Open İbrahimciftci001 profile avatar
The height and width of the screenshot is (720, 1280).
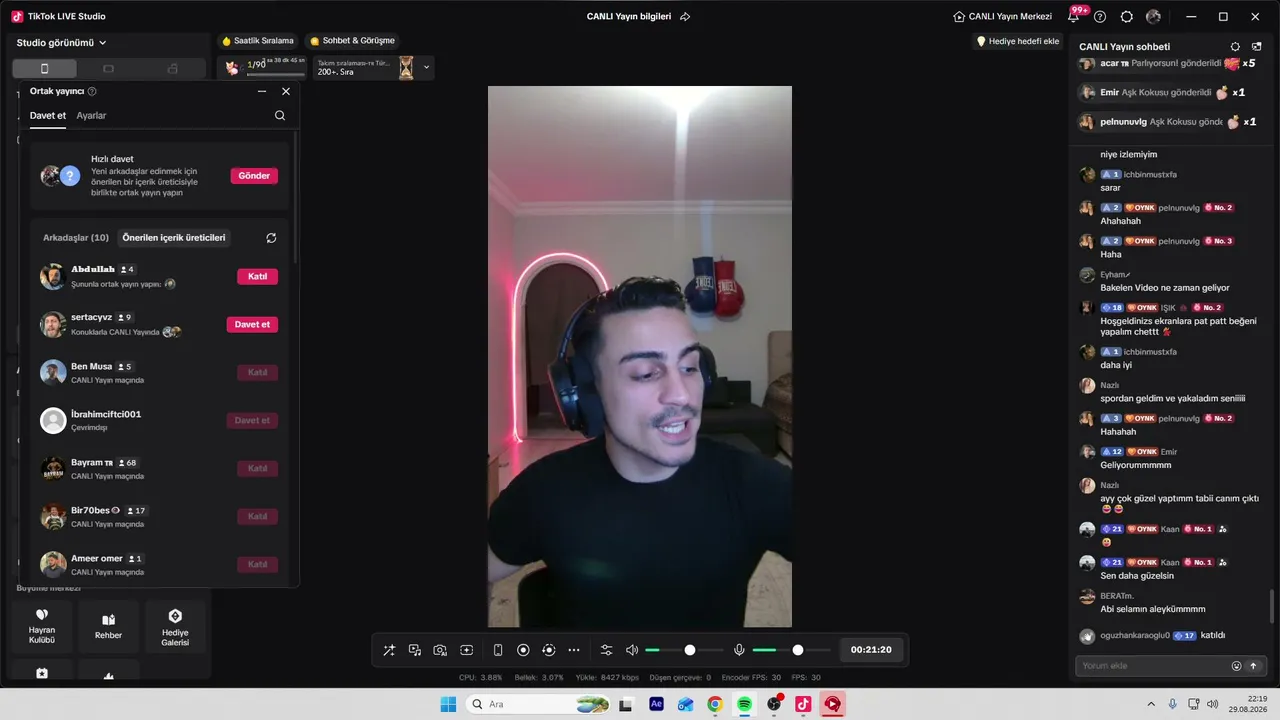tap(53, 420)
